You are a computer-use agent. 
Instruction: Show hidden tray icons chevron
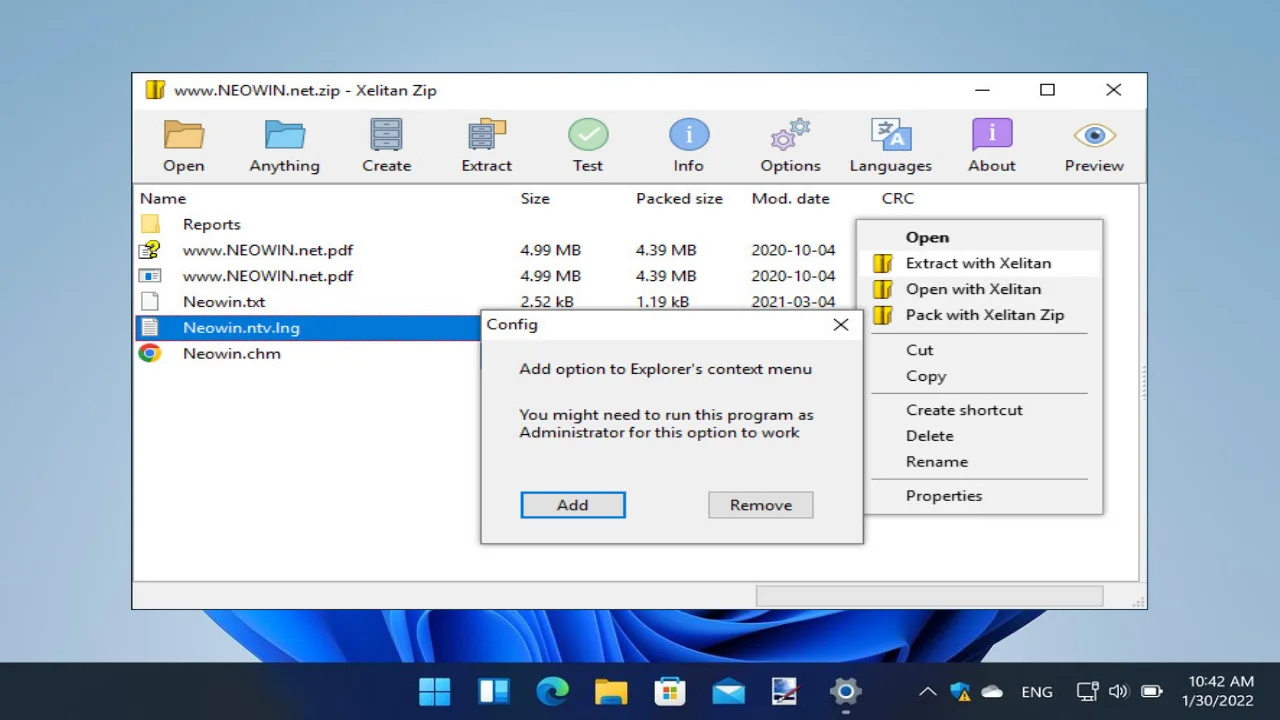[x=927, y=691]
